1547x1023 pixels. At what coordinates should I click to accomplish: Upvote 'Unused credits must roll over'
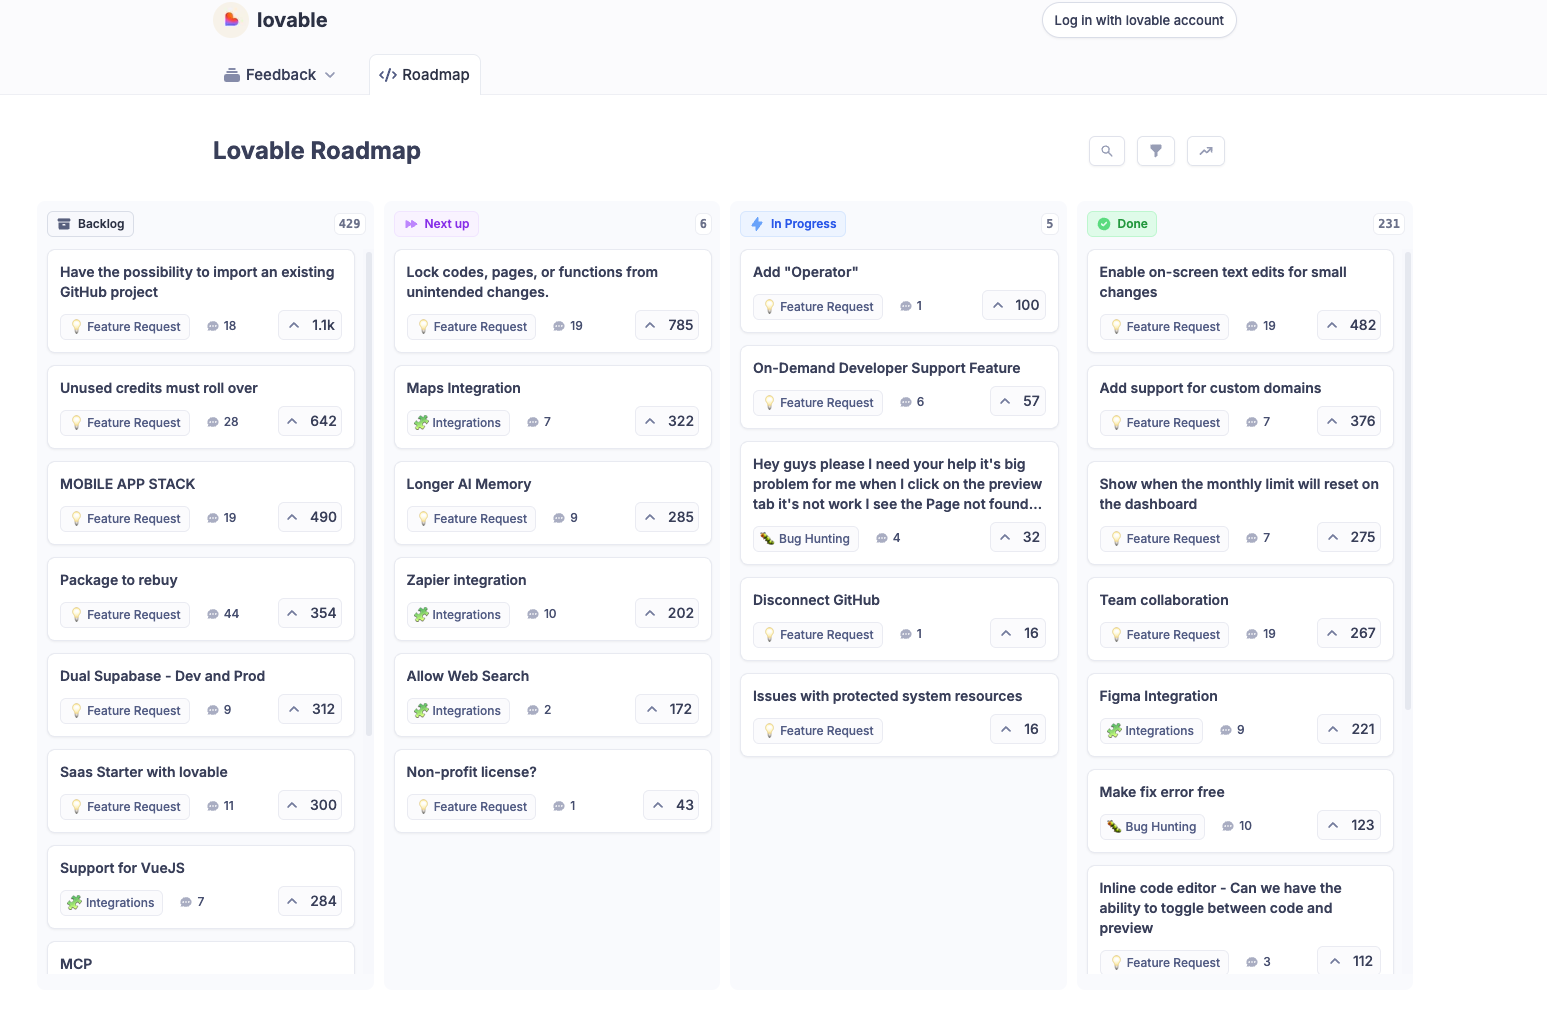(310, 421)
